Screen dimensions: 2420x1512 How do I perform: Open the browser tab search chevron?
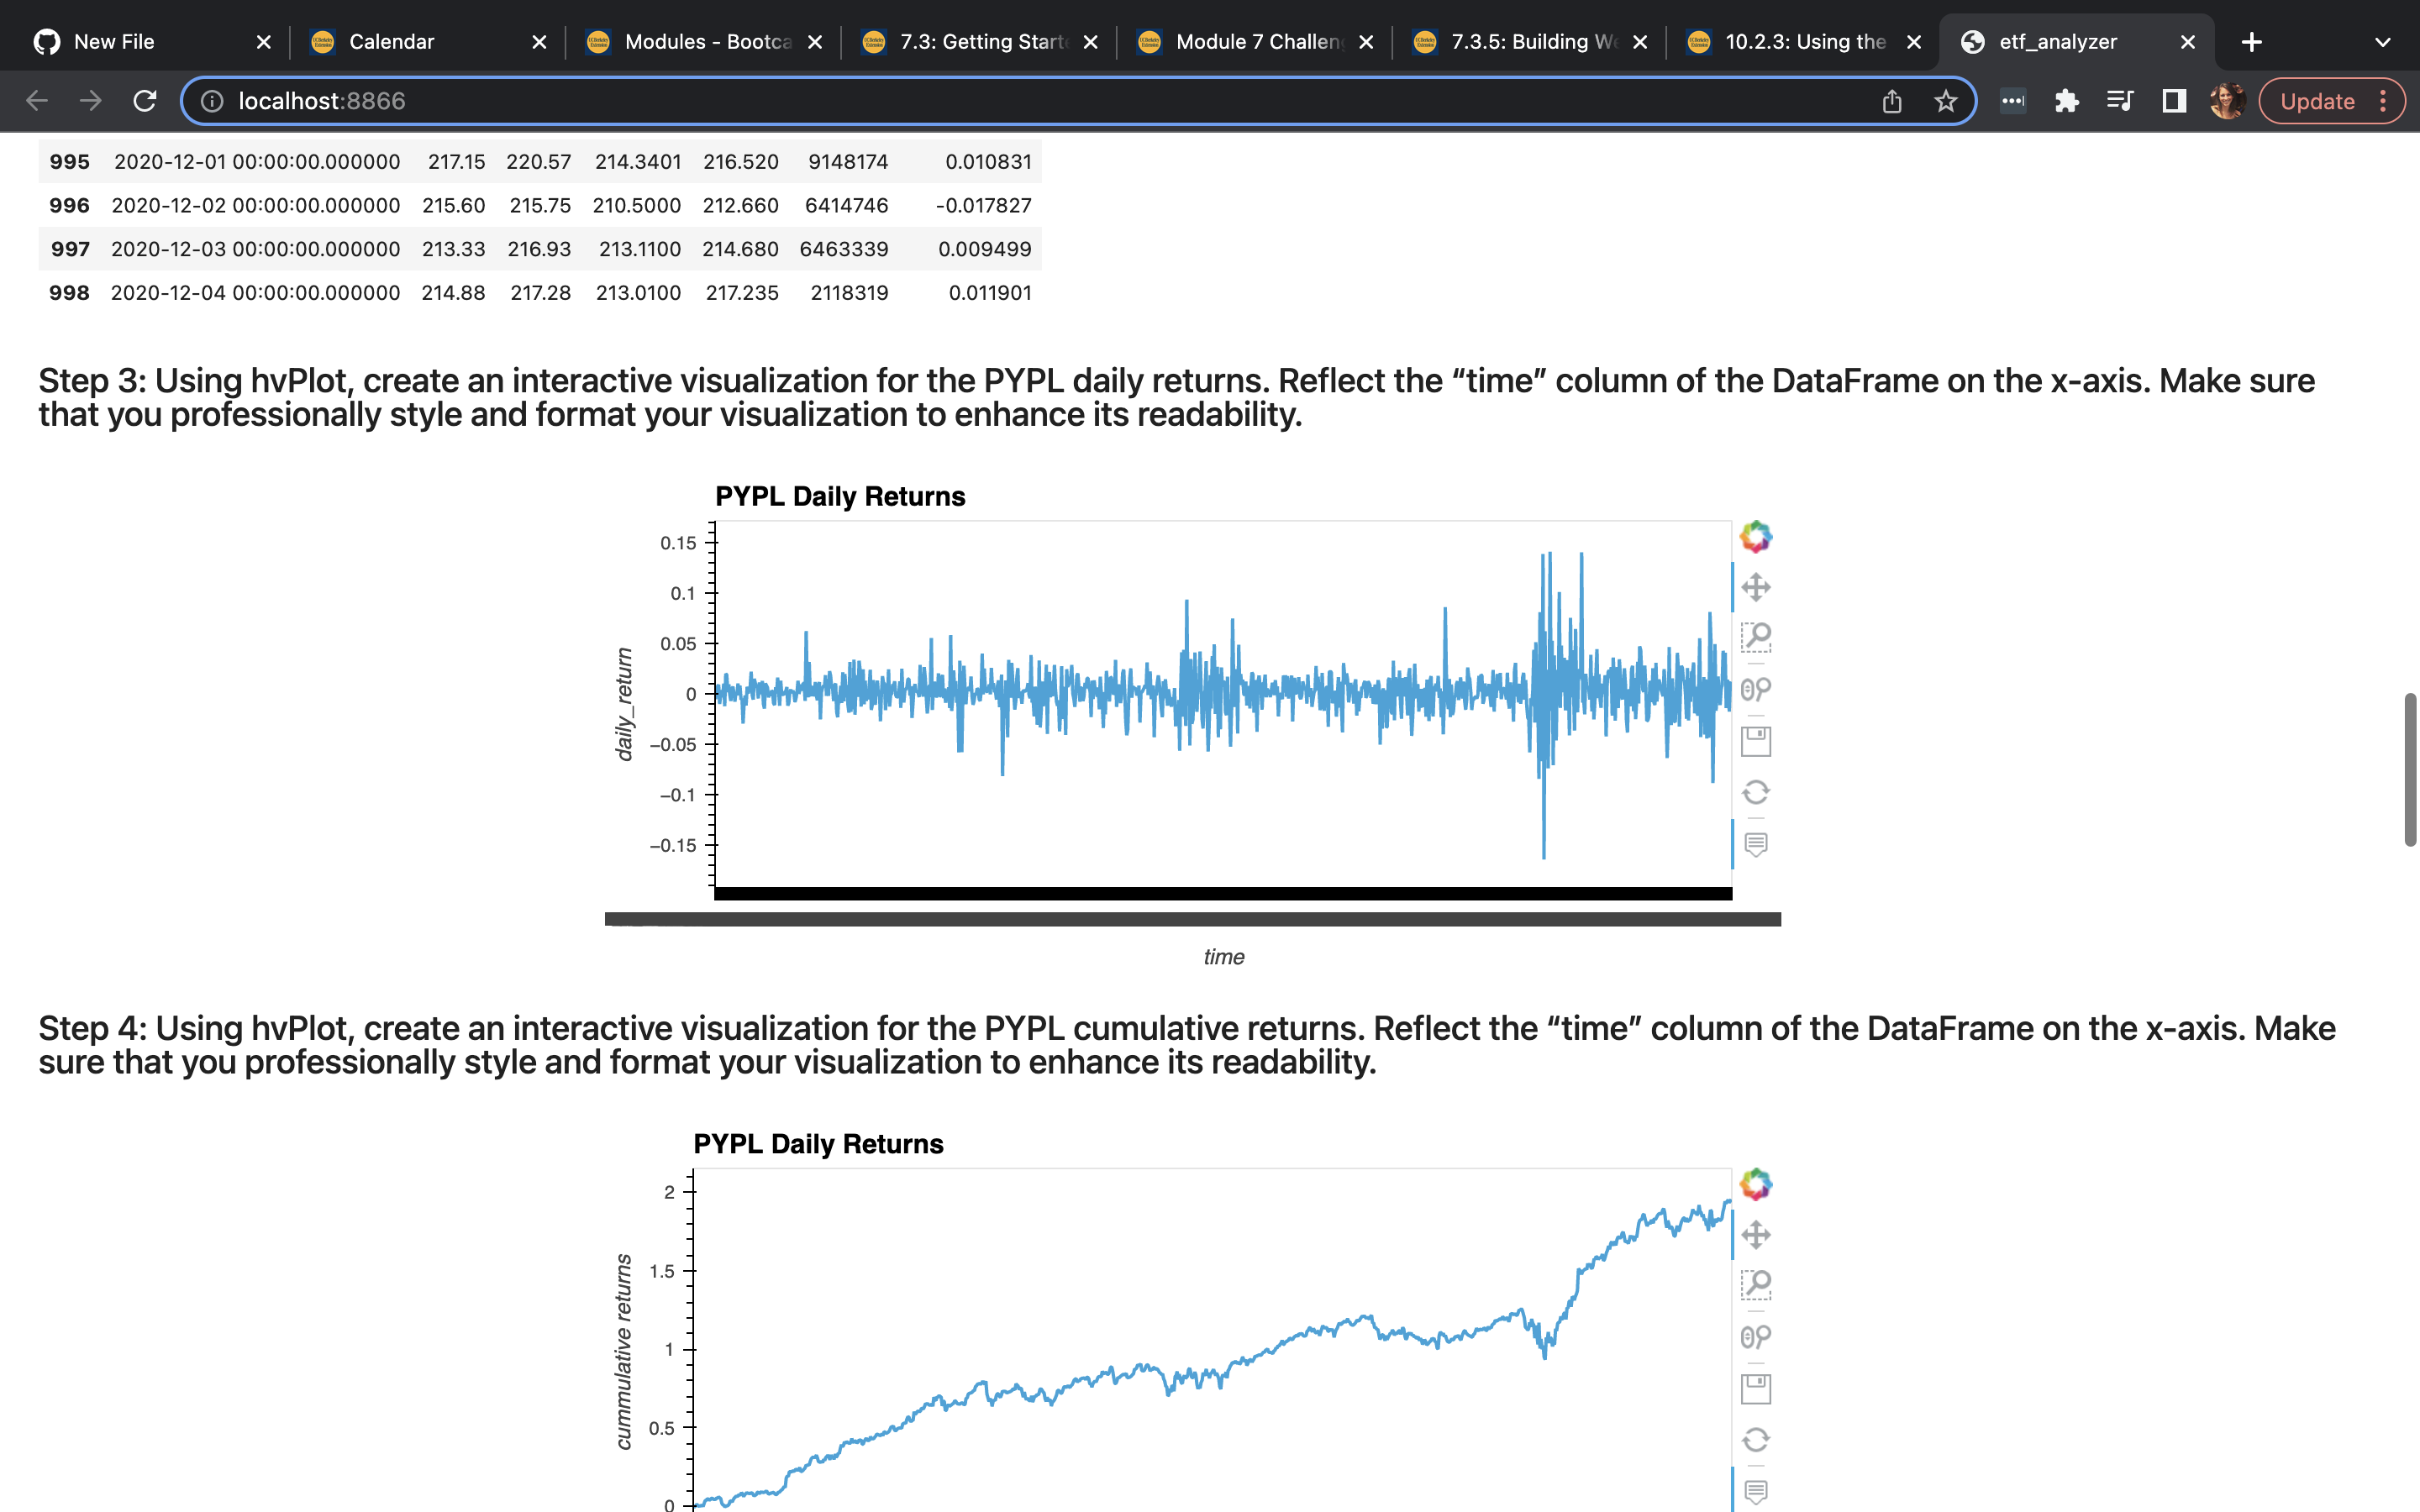[x=2382, y=42]
